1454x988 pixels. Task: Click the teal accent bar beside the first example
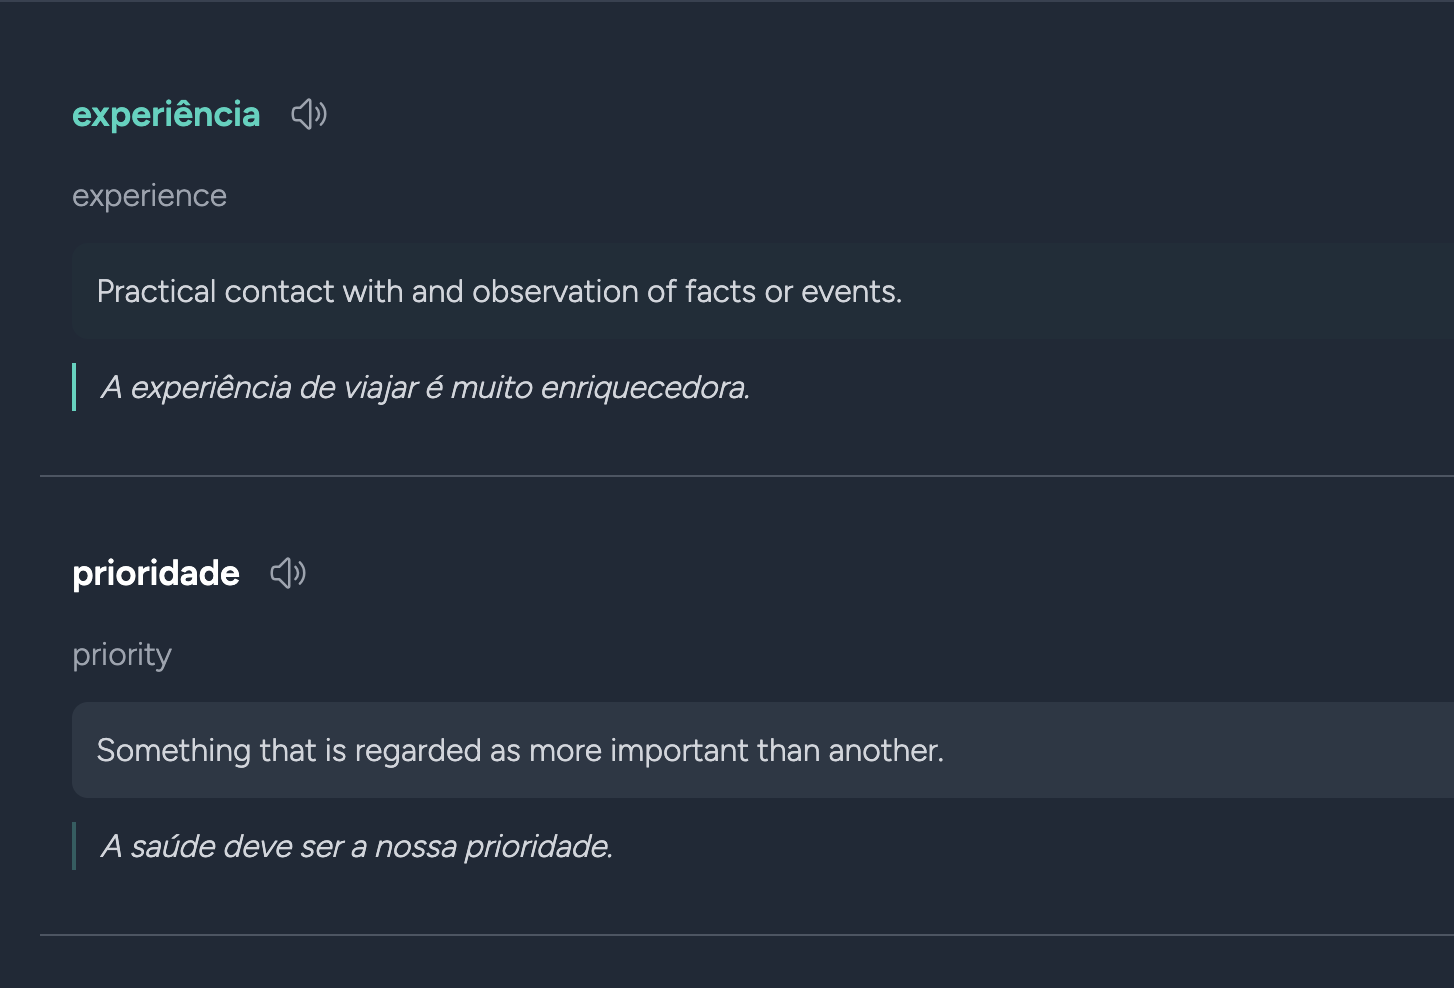coord(74,387)
